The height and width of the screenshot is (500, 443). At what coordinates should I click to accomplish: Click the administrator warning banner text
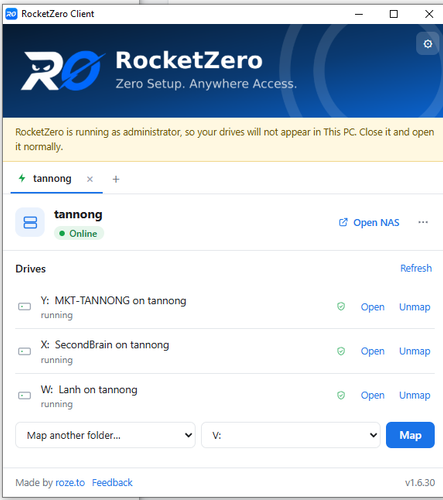point(225,139)
